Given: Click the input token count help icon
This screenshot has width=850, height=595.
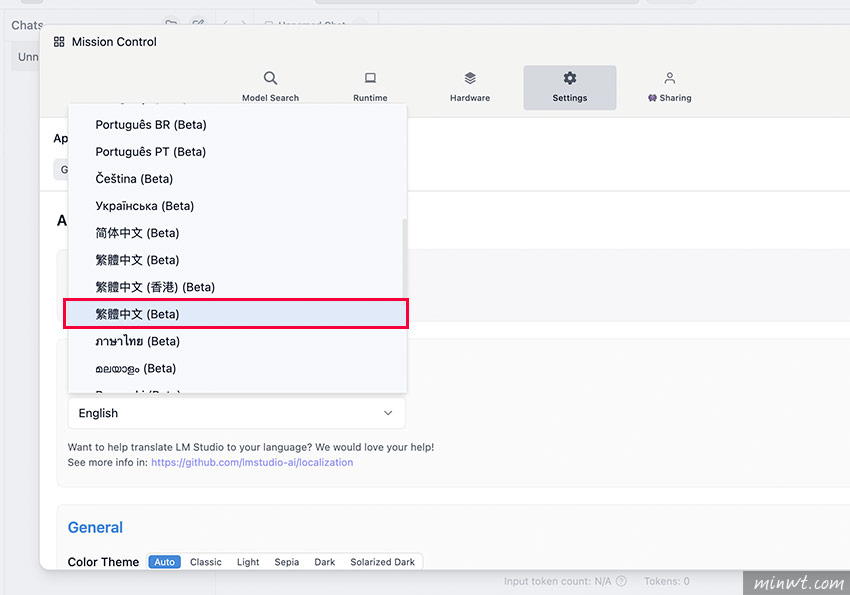Looking at the screenshot, I should [621, 581].
